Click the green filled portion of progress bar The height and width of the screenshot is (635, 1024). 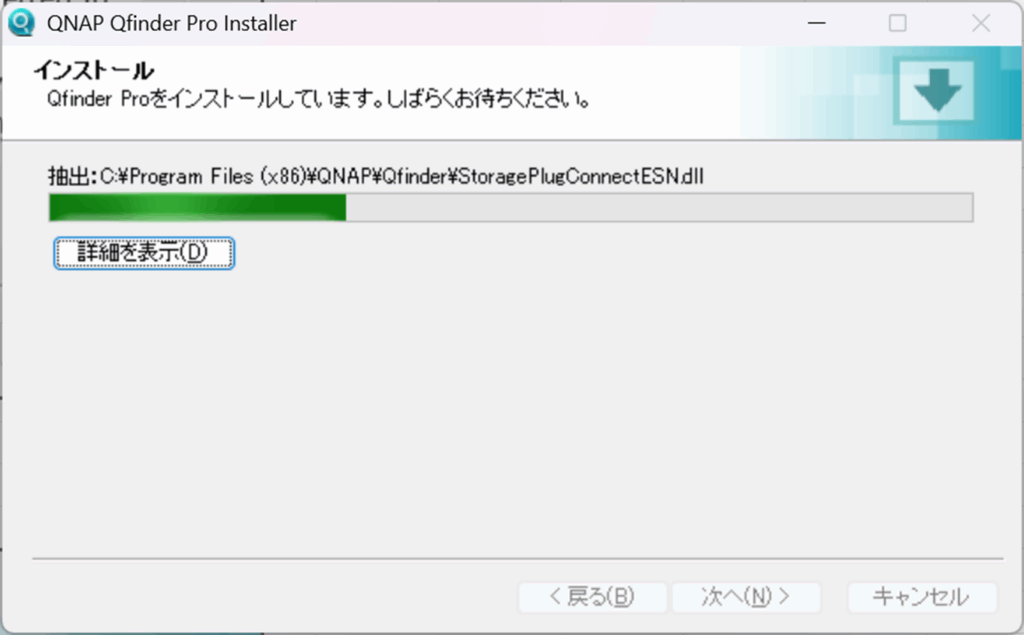(x=197, y=208)
